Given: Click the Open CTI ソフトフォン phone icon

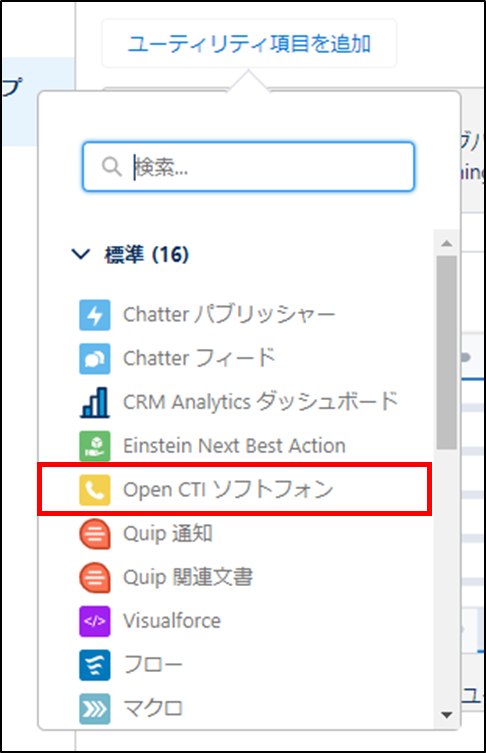Looking at the screenshot, I should [x=95, y=490].
